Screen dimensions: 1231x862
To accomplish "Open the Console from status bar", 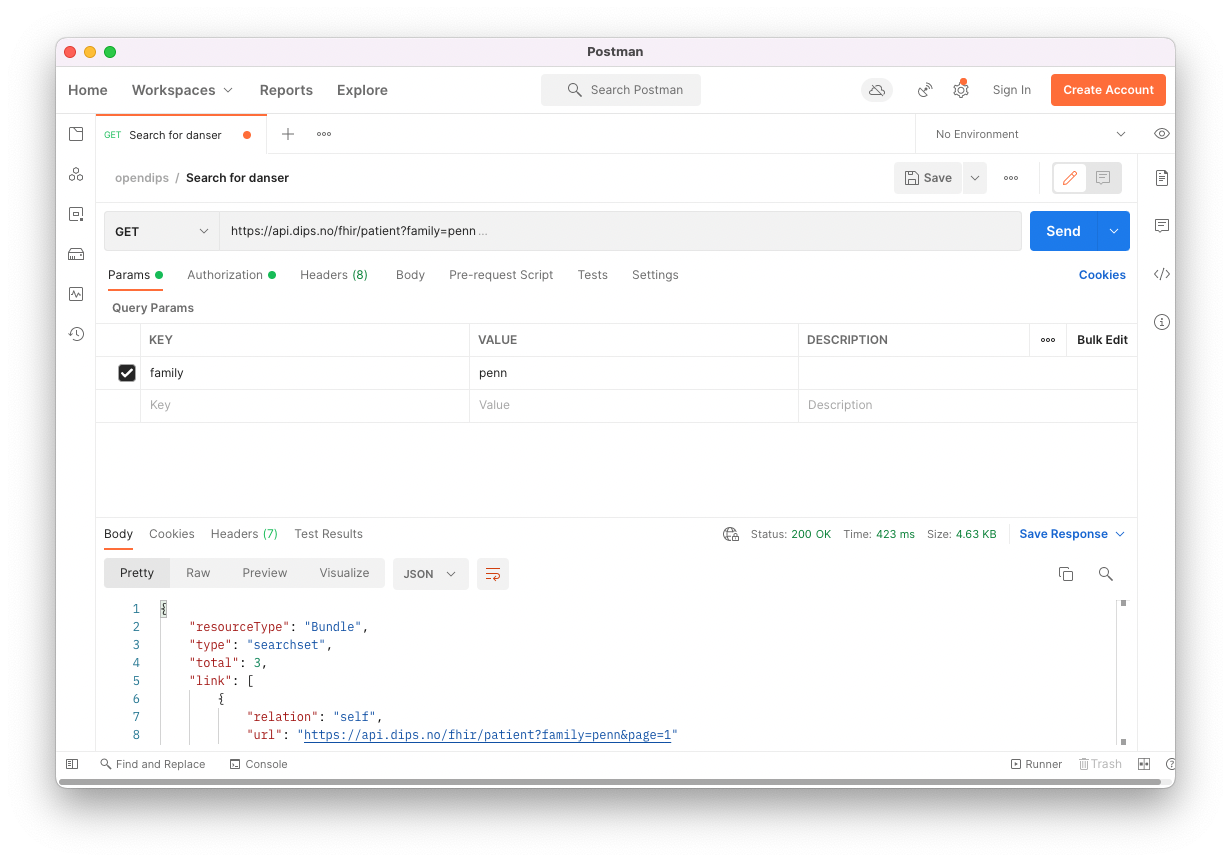I will 258,764.
